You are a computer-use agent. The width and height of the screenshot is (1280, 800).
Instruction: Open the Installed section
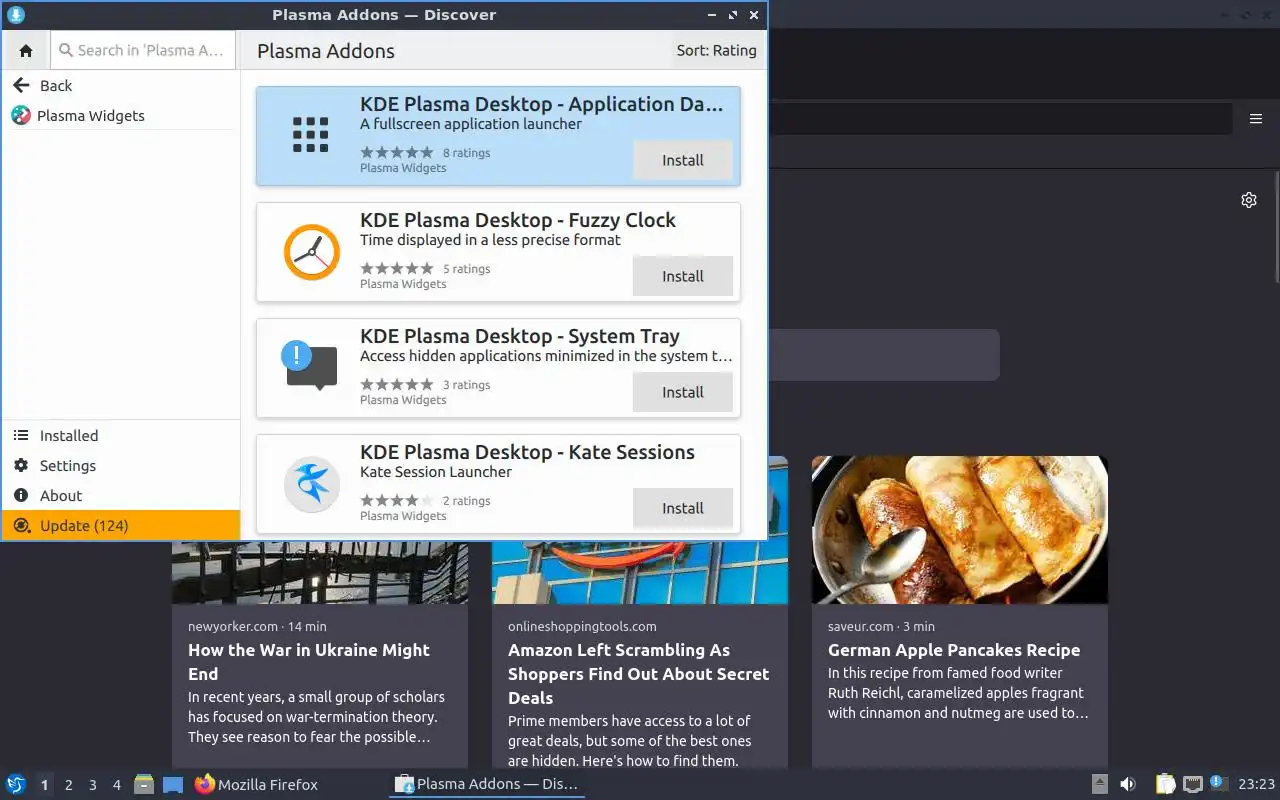click(121, 435)
